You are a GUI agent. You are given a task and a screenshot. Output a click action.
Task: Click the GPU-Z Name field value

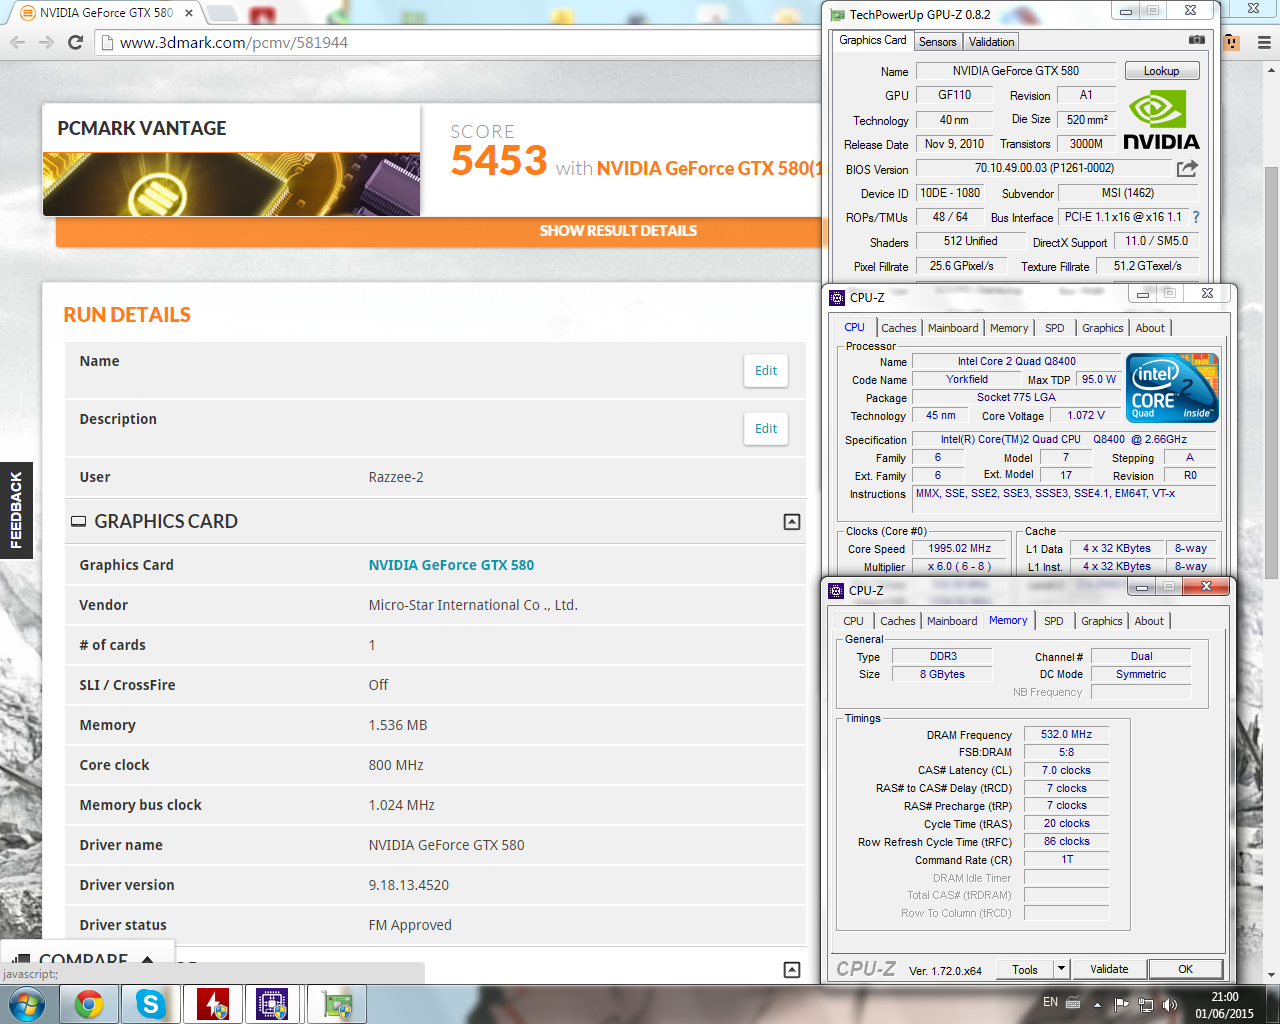1016,71
